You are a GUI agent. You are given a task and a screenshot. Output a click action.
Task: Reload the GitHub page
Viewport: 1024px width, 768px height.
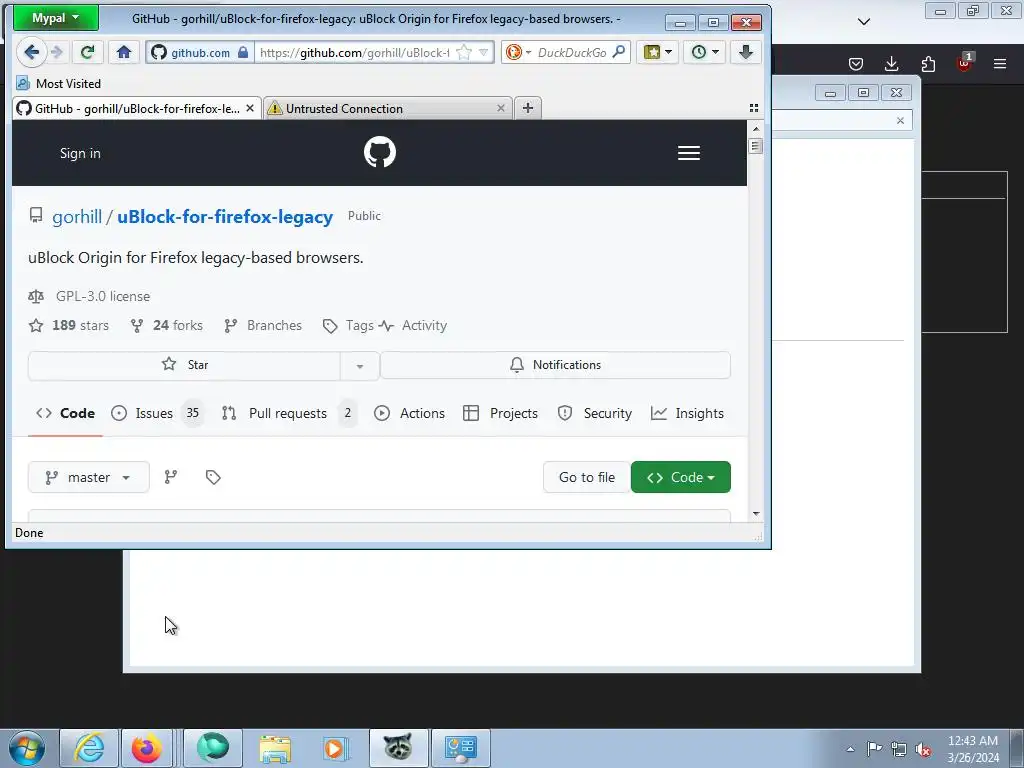[x=87, y=52]
